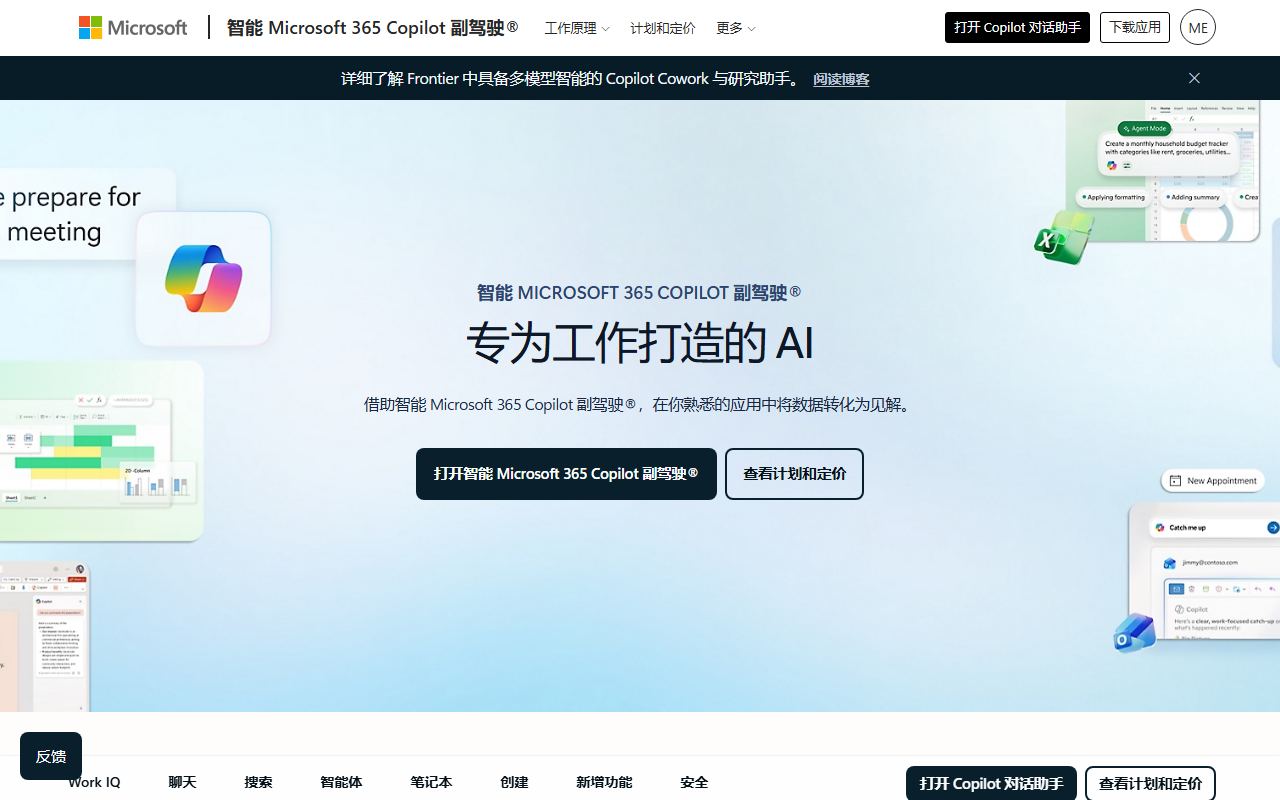Click the 专为工作打造的 AI headline
1280x800 pixels.
click(640, 343)
